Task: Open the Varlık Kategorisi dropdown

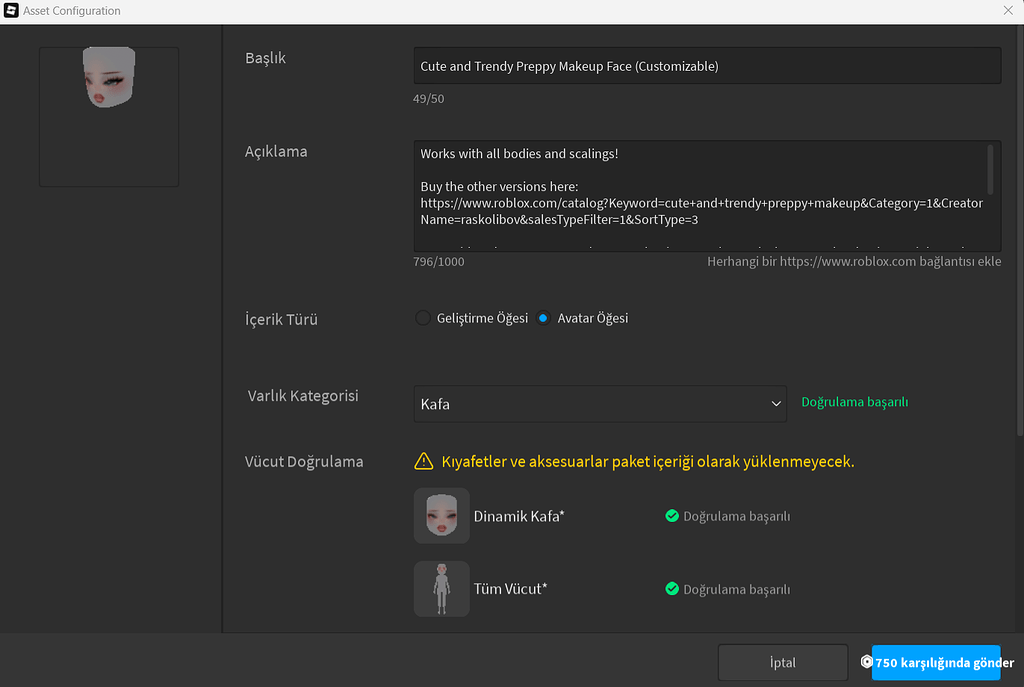Action: pyautogui.click(x=600, y=403)
